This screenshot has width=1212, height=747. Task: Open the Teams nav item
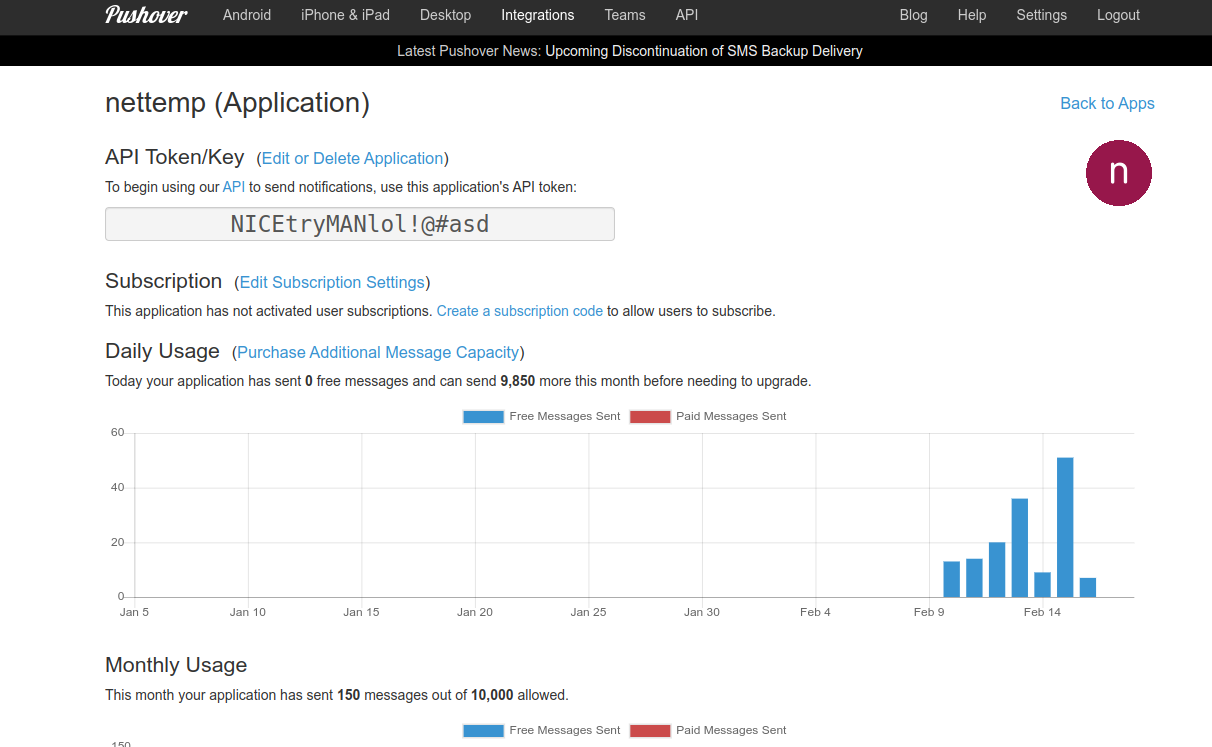tap(625, 15)
